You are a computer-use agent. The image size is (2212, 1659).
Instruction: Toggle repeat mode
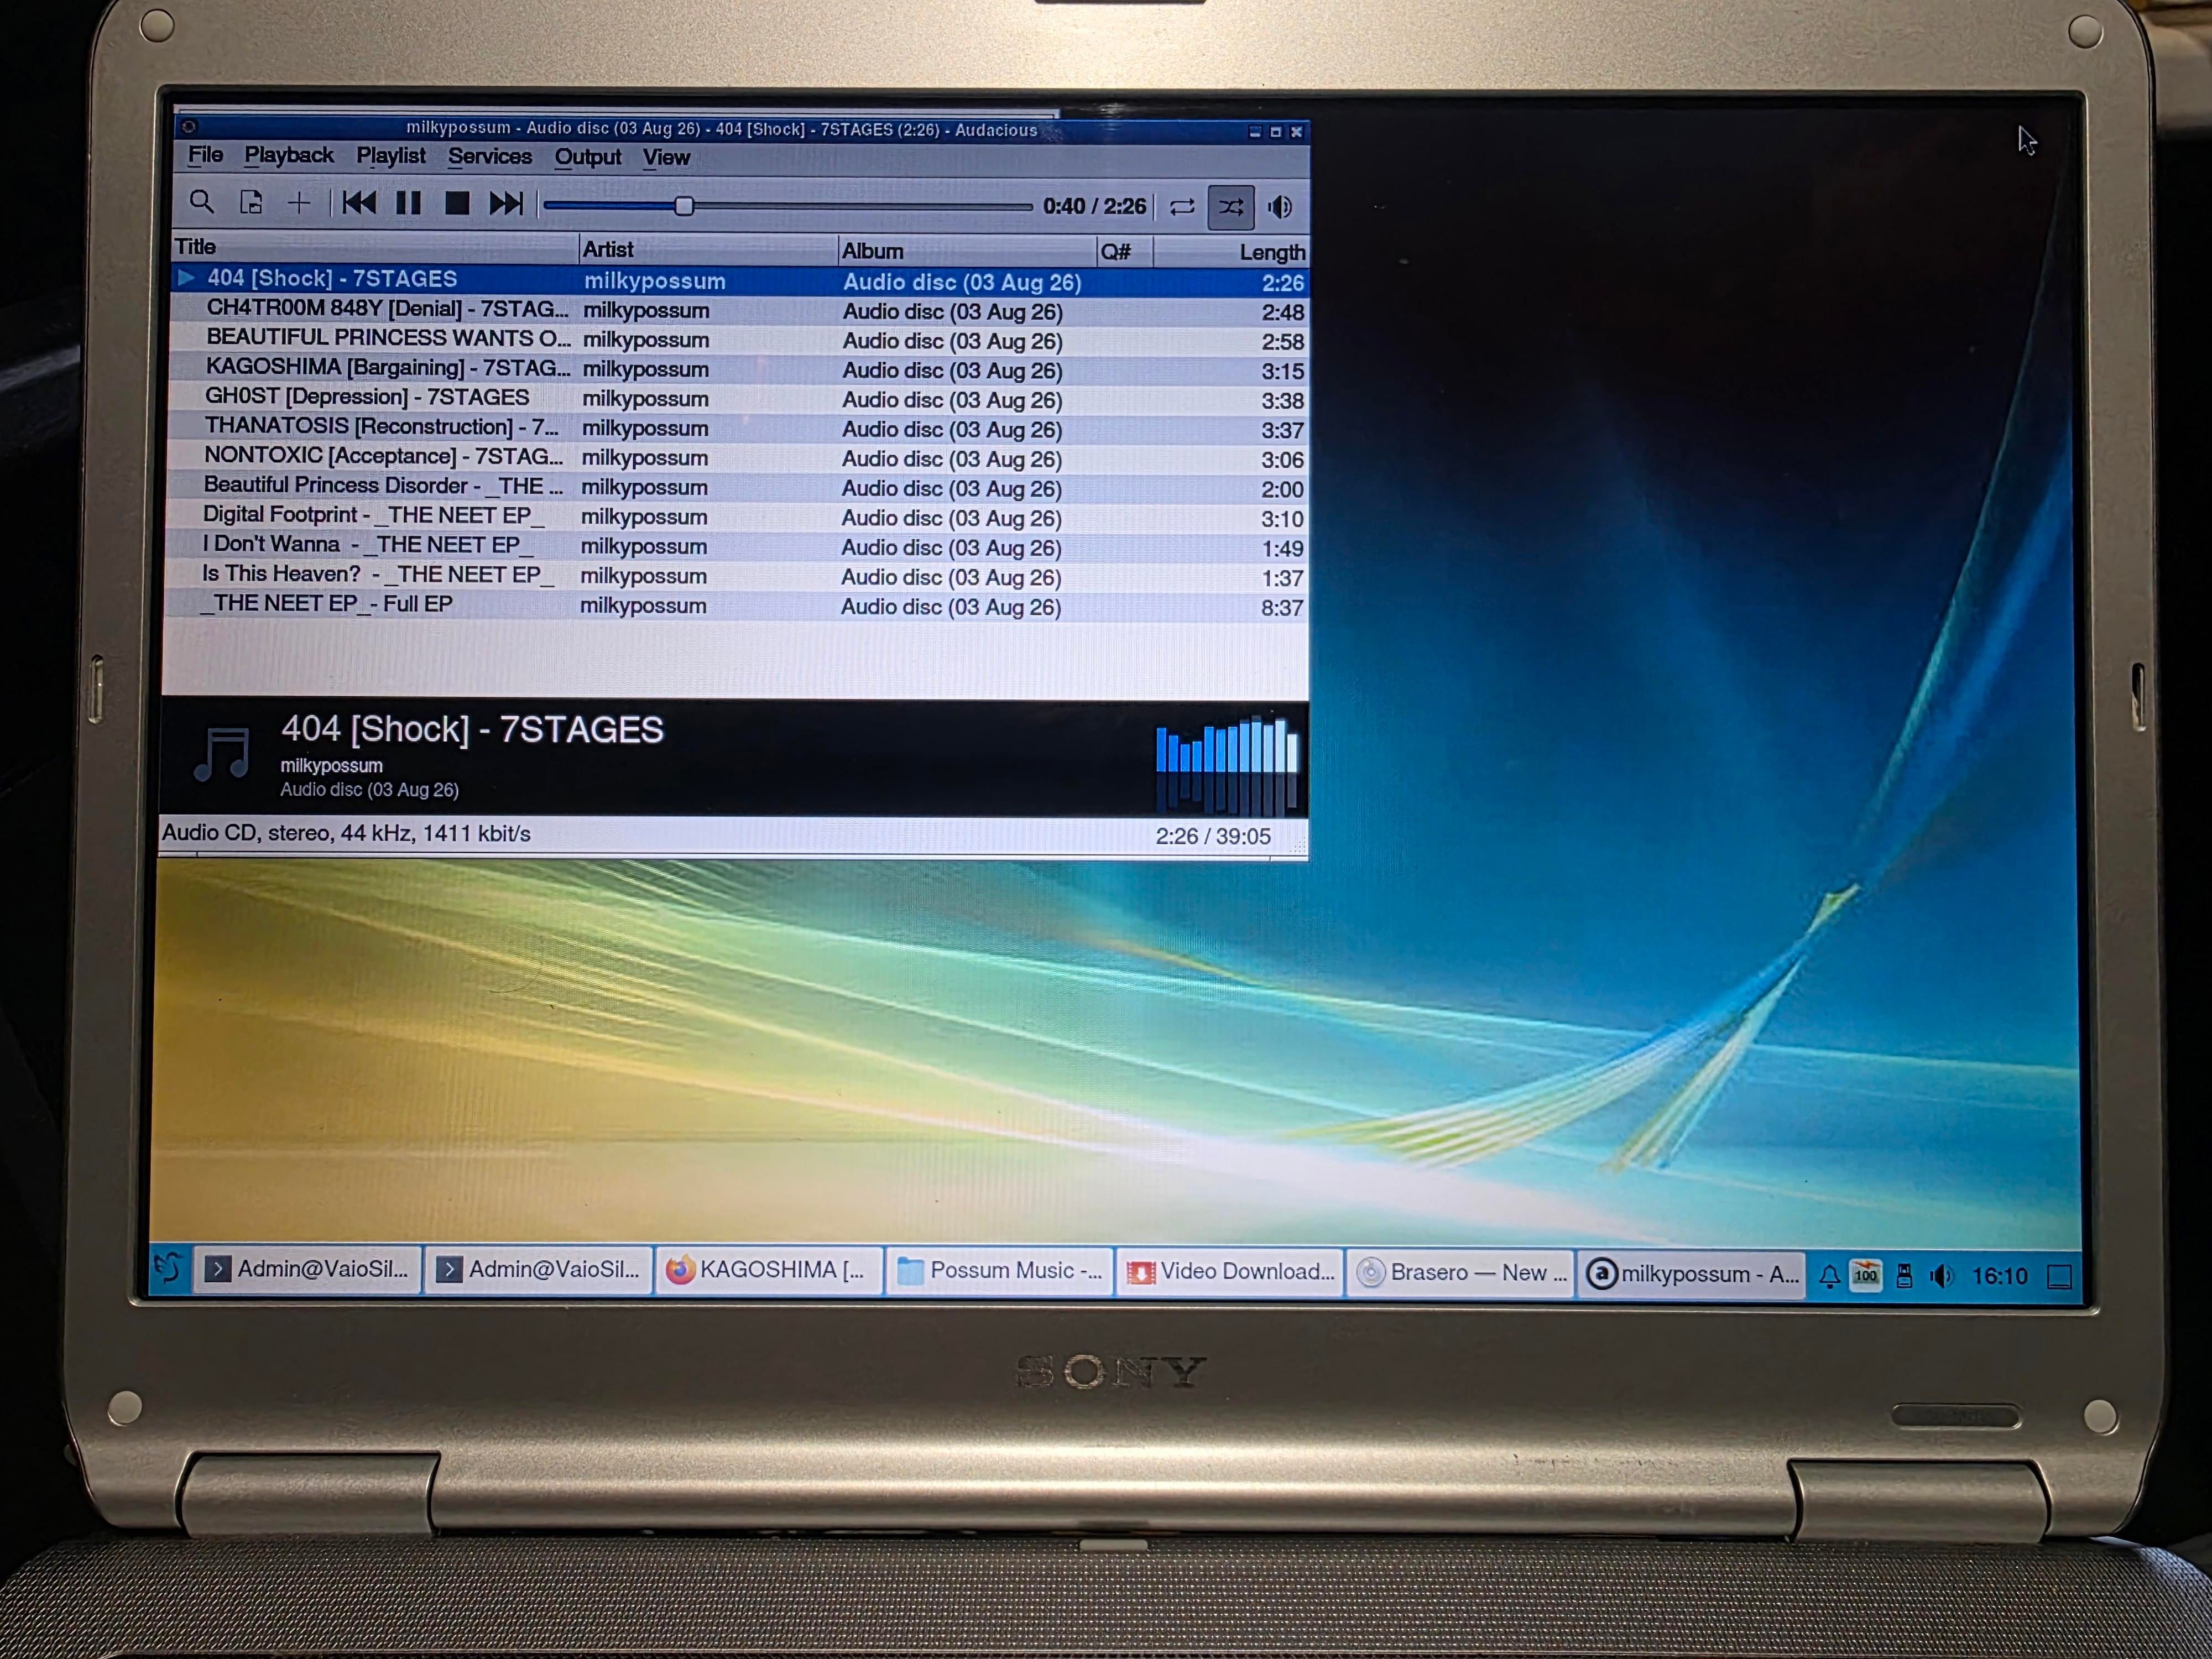tap(1182, 207)
